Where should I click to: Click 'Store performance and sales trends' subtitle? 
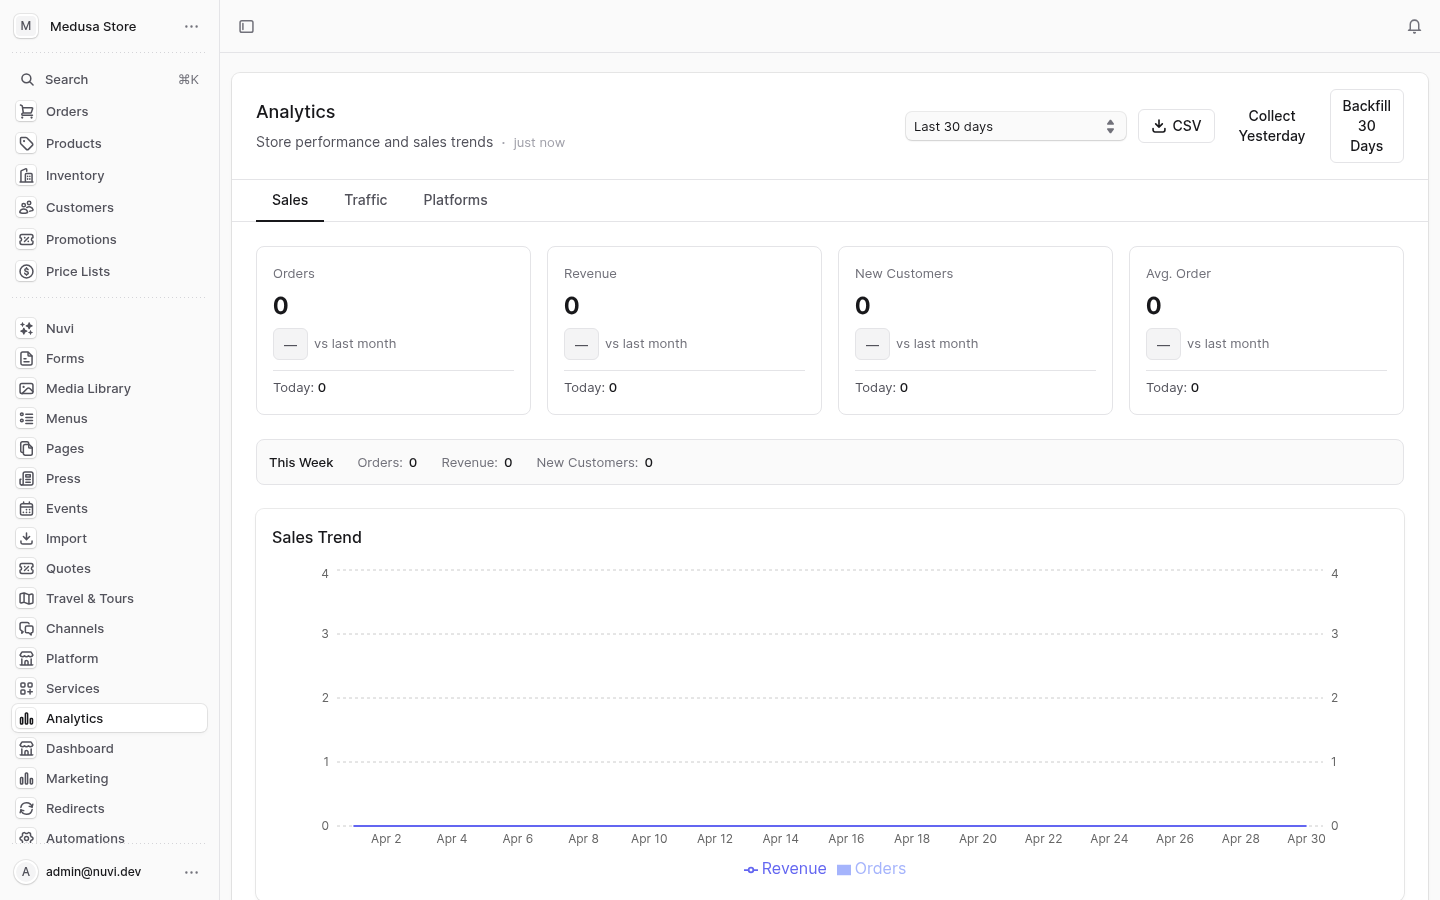pos(374,142)
